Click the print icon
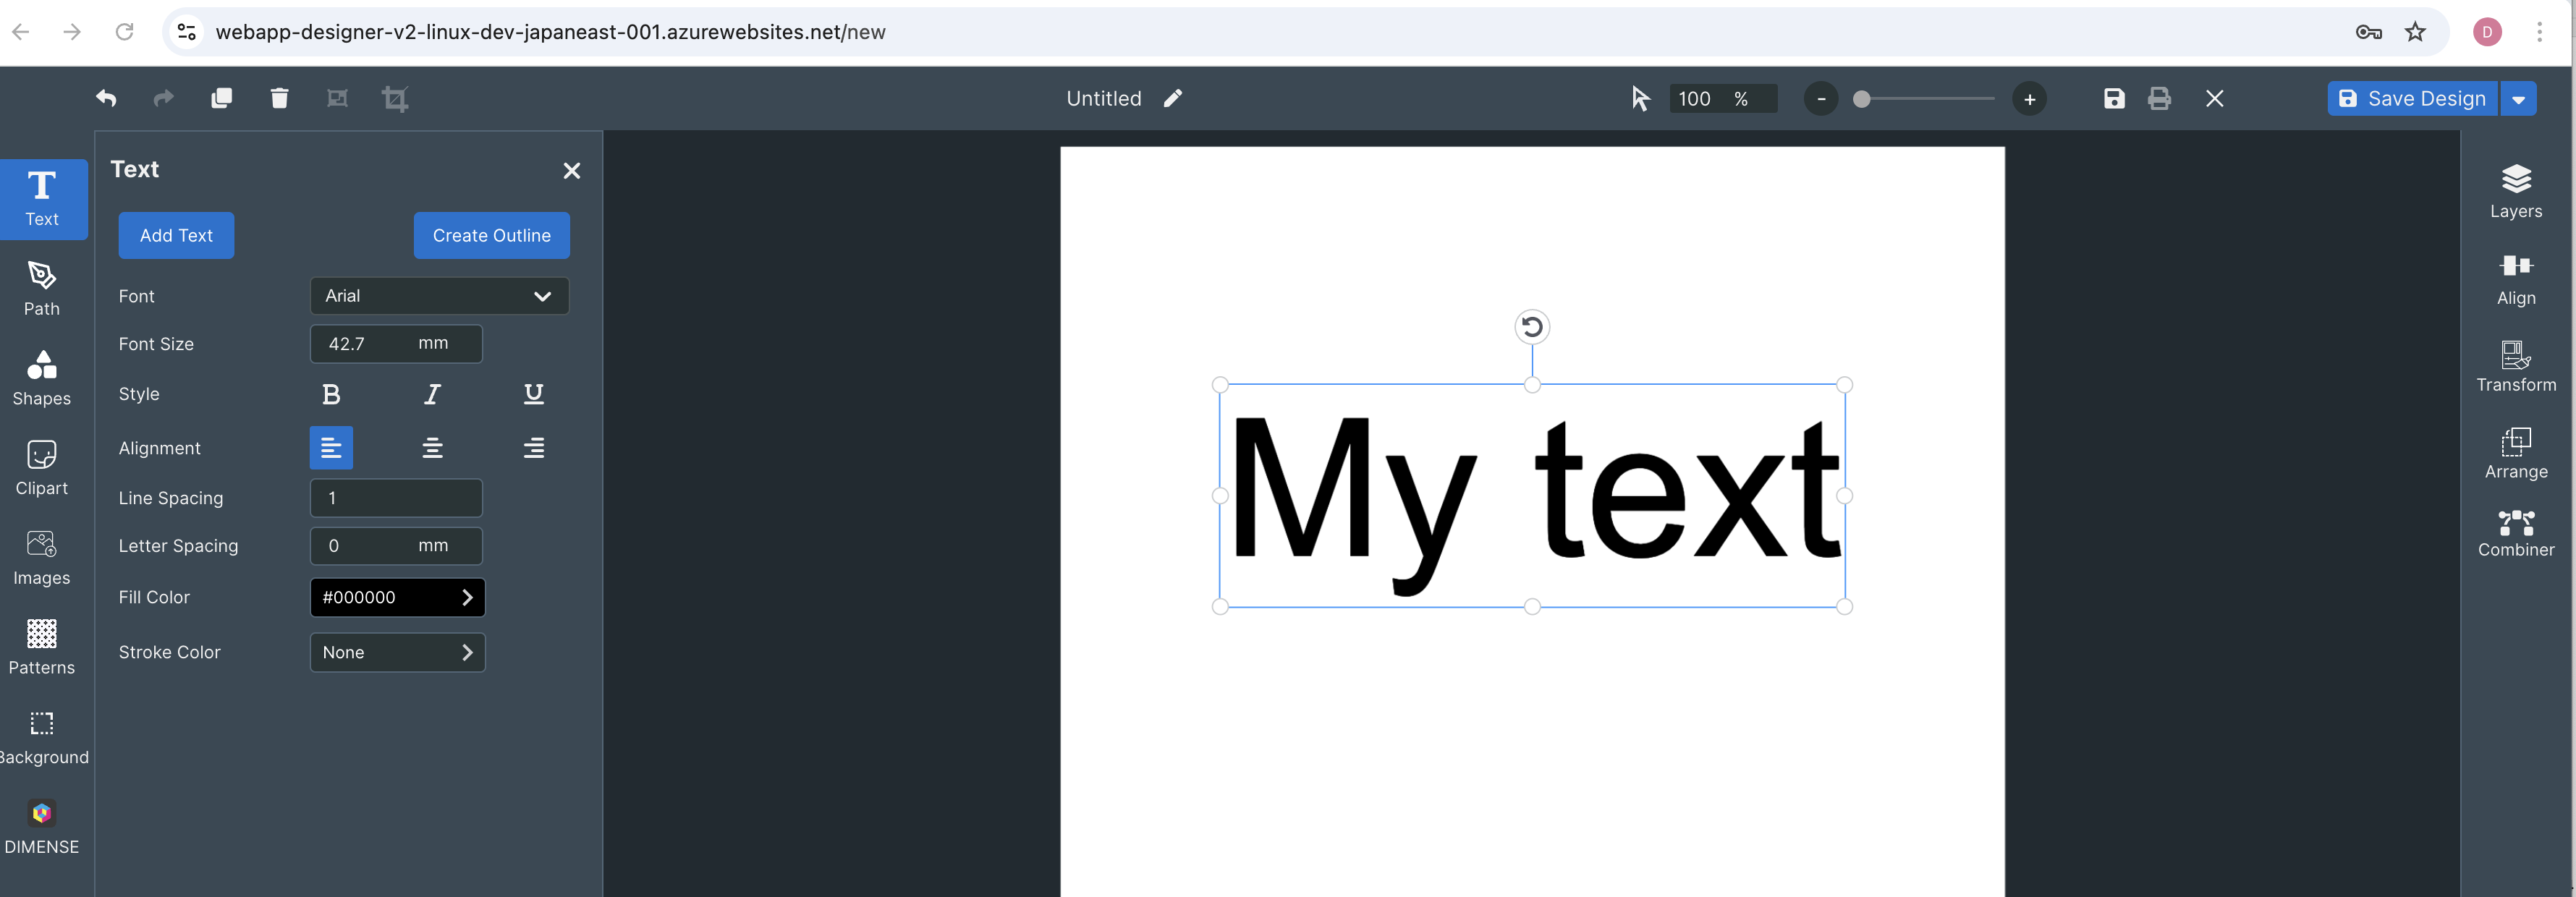This screenshot has height=897, width=2576. [2159, 98]
